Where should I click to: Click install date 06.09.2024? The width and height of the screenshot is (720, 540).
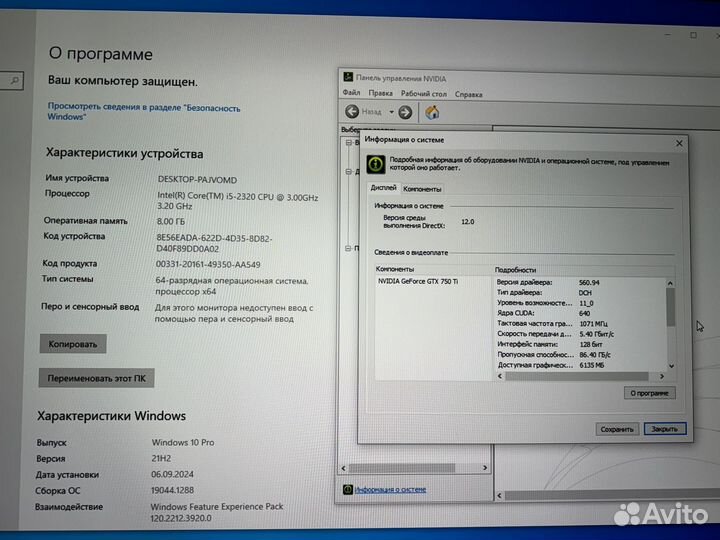pos(172,474)
